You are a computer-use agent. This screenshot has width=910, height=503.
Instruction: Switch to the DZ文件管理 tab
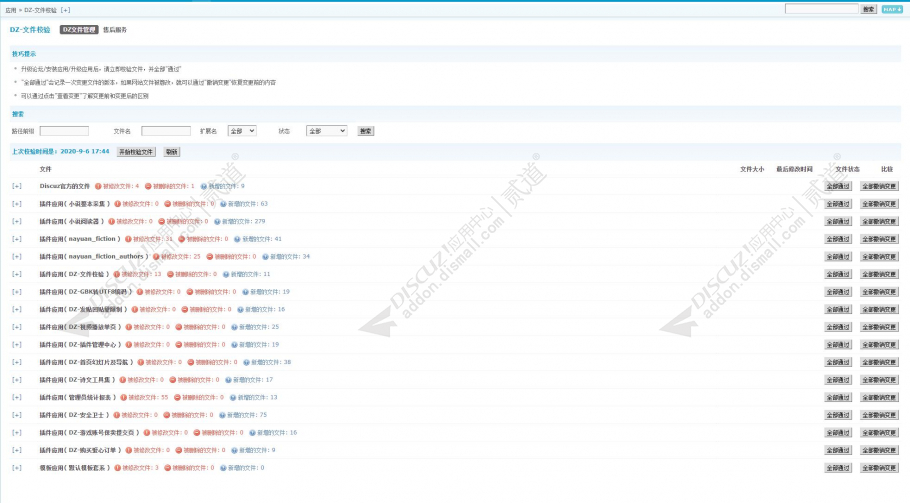coord(79,30)
